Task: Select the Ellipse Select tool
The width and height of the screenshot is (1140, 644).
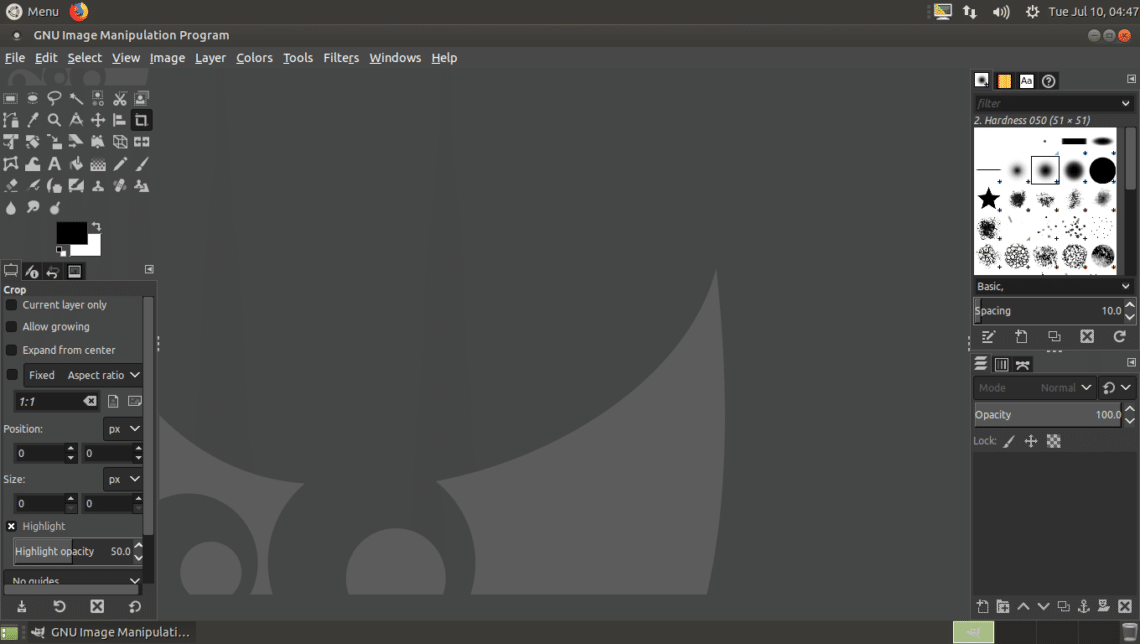Action: pos(32,98)
